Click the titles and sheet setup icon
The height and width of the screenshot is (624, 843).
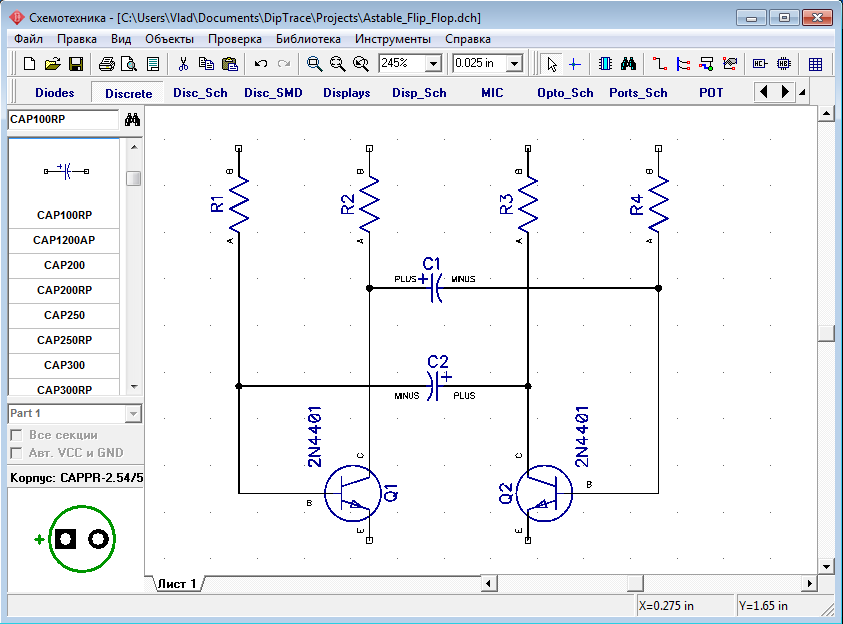153,64
